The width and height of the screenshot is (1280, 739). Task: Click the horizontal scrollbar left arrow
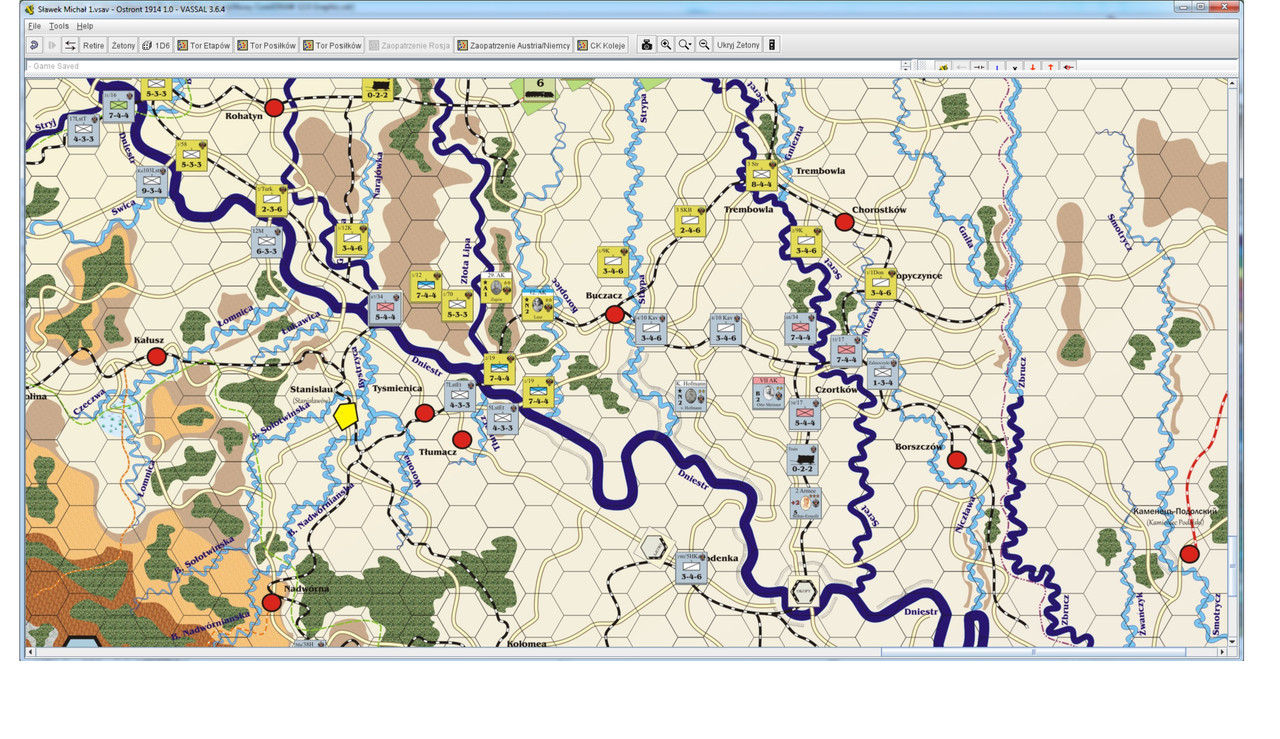click(32, 652)
